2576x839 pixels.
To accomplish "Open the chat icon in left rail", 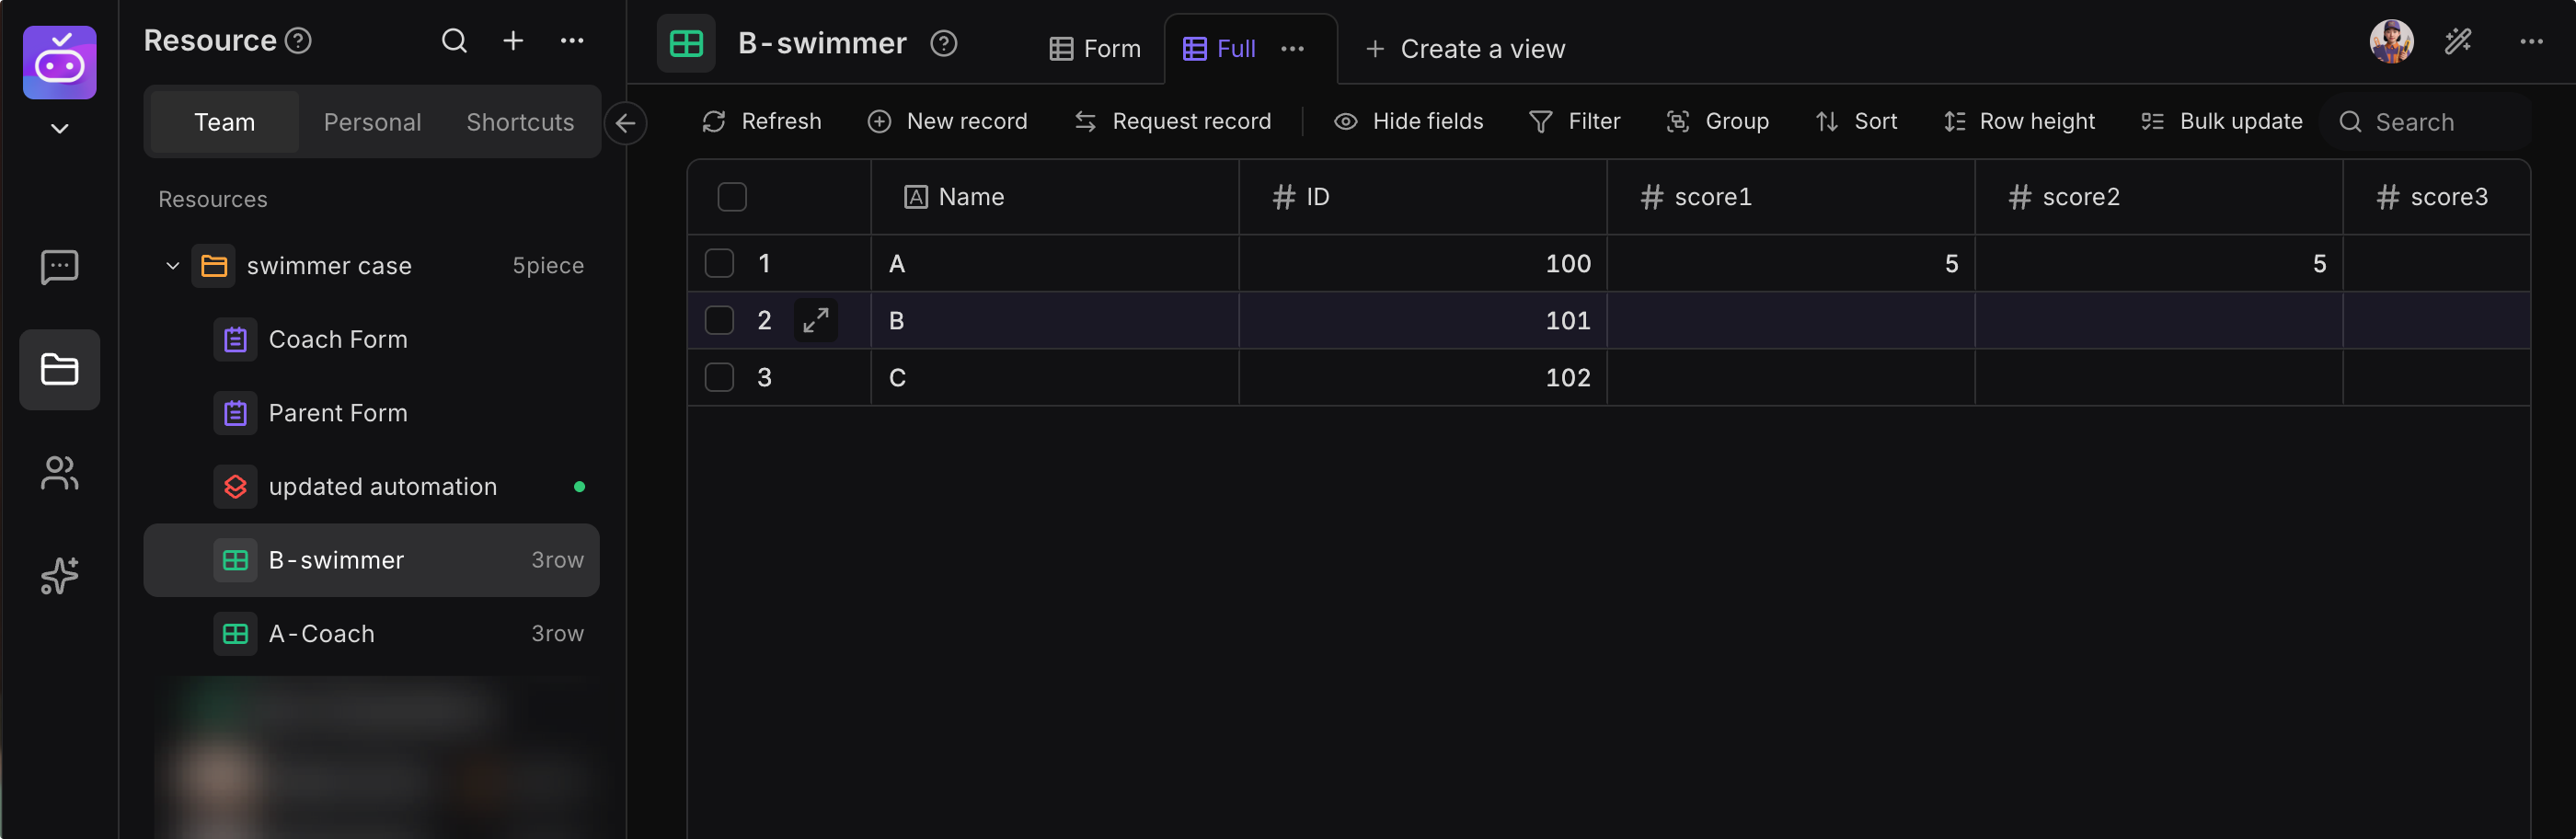I will click(x=59, y=267).
